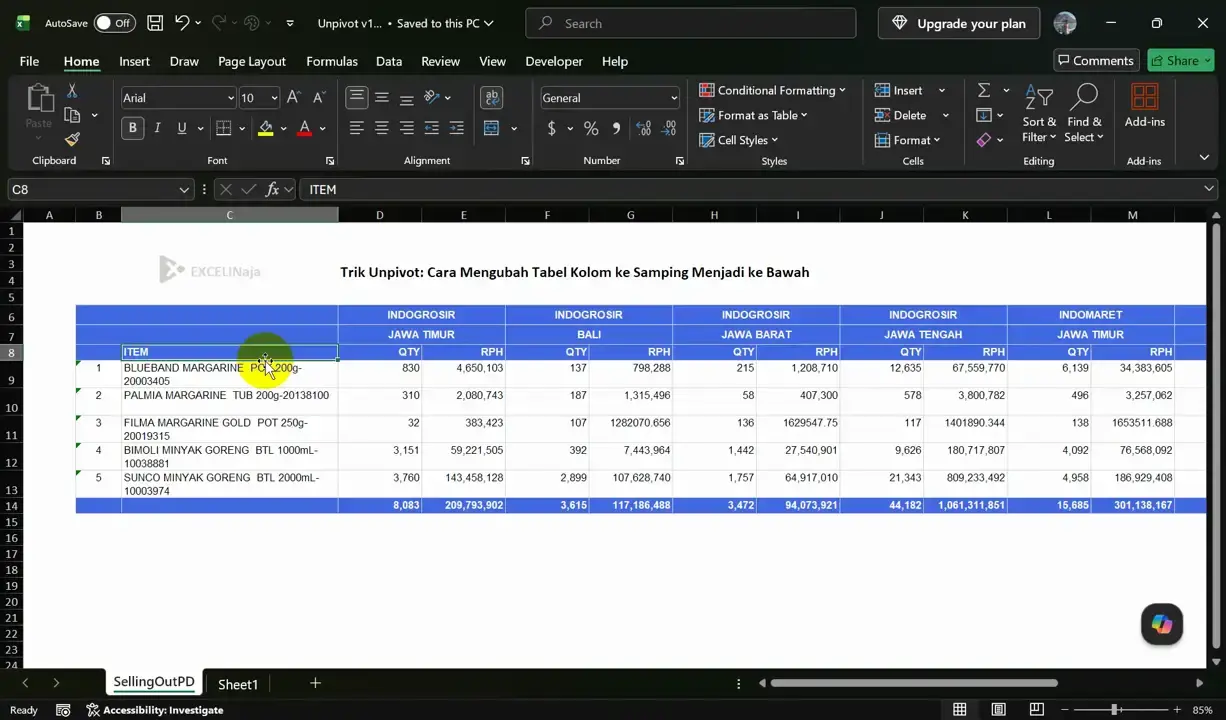This screenshot has width=1226, height=720.
Task: Apply Comma Style format
Action: click(616, 128)
